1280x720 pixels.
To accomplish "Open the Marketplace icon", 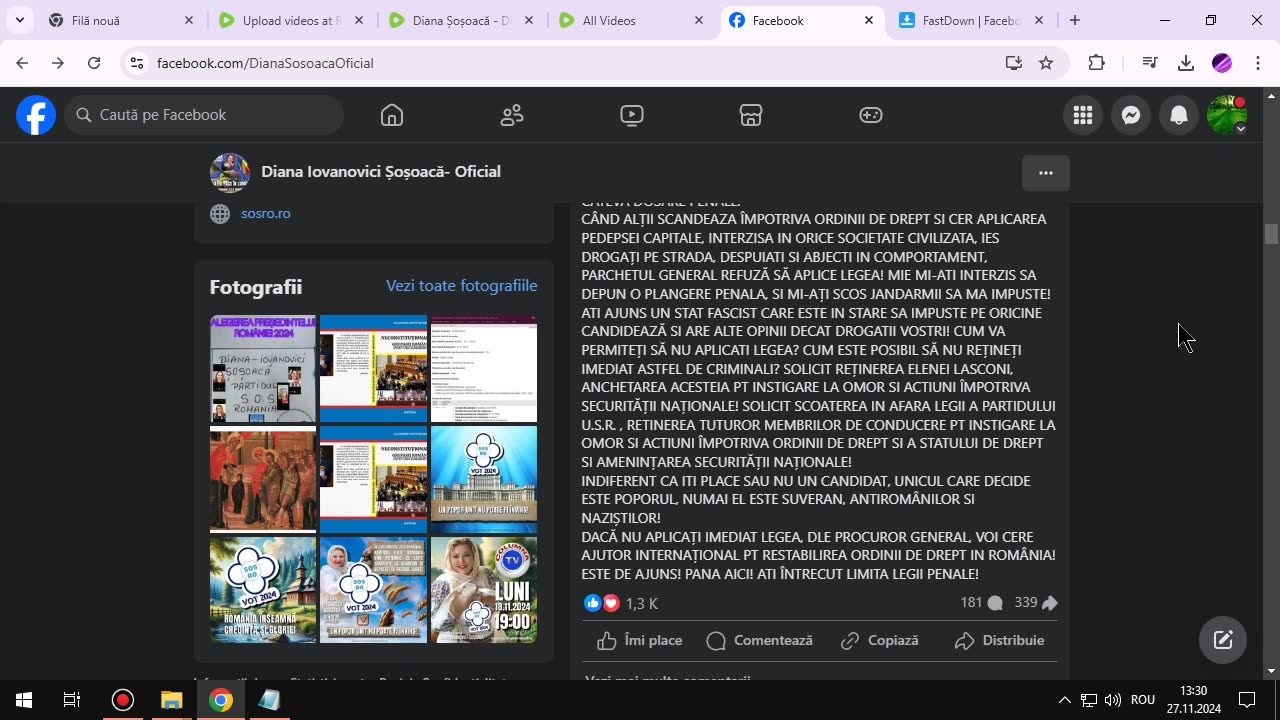I will coord(751,115).
